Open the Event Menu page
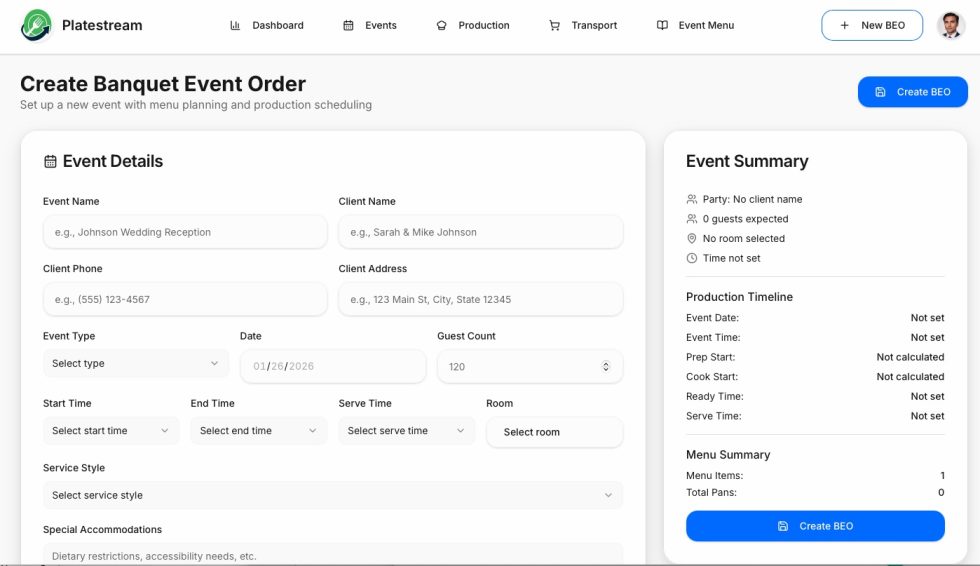This screenshot has width=980, height=566. tap(696, 26)
